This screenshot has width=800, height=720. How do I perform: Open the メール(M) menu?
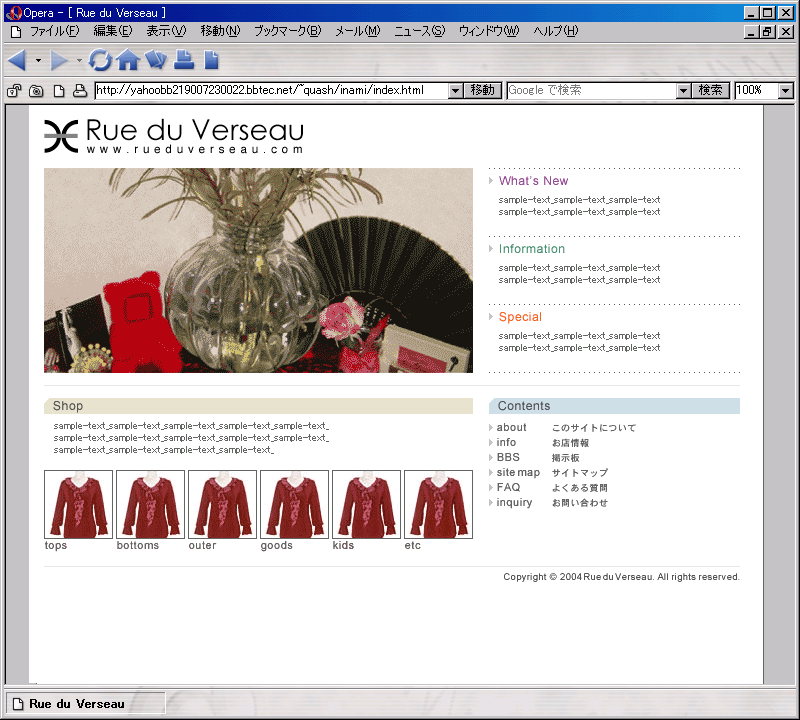pyautogui.click(x=358, y=32)
